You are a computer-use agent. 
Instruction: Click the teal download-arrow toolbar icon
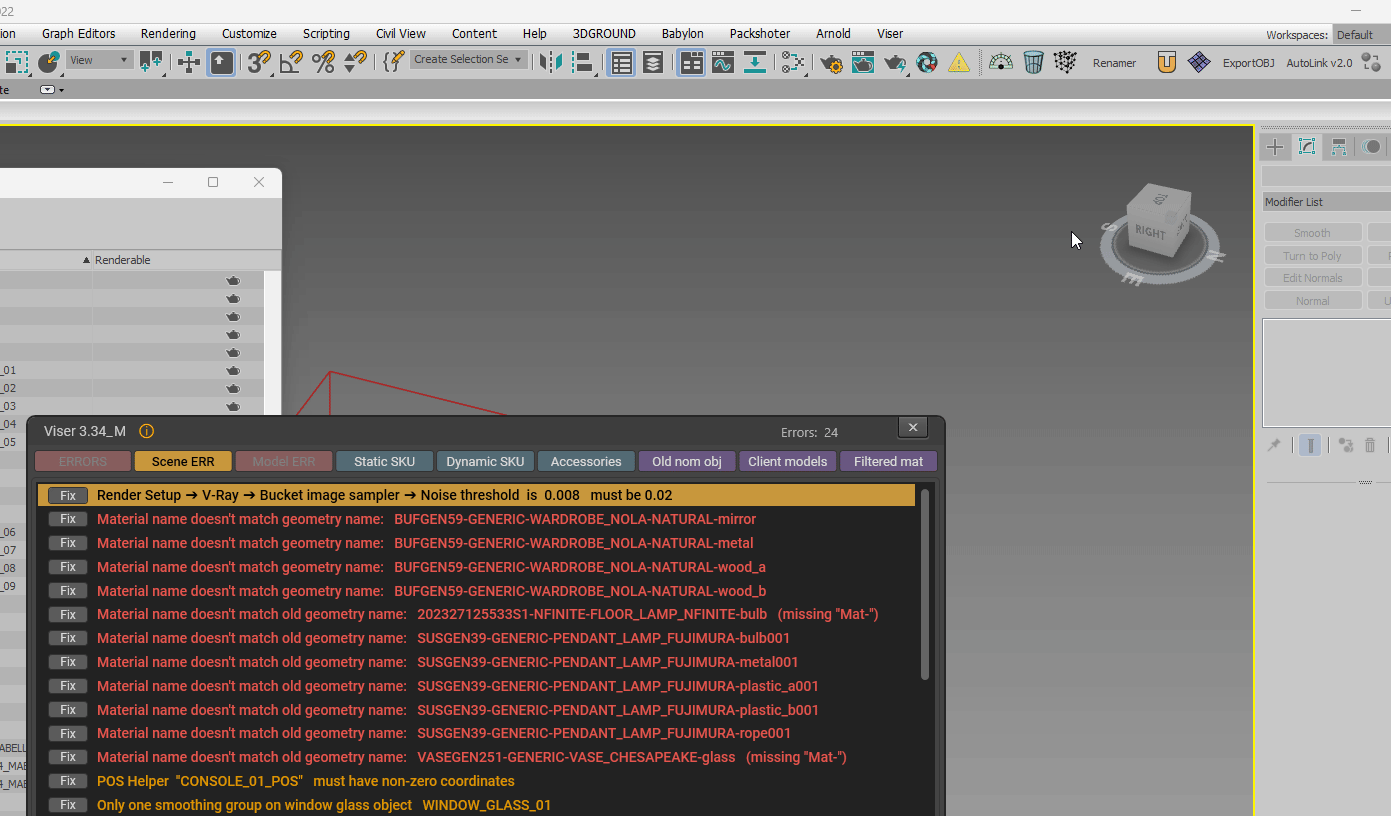click(x=755, y=63)
